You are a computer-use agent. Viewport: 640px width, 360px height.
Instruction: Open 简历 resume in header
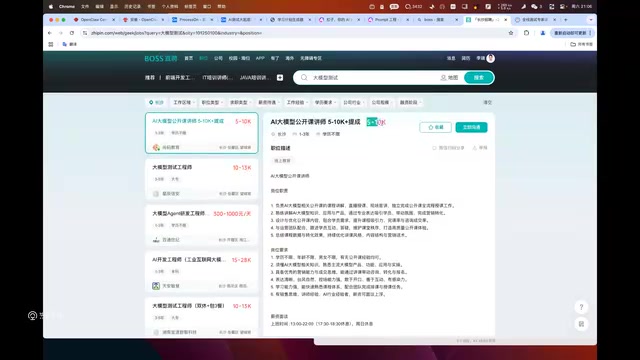[x=466, y=58]
